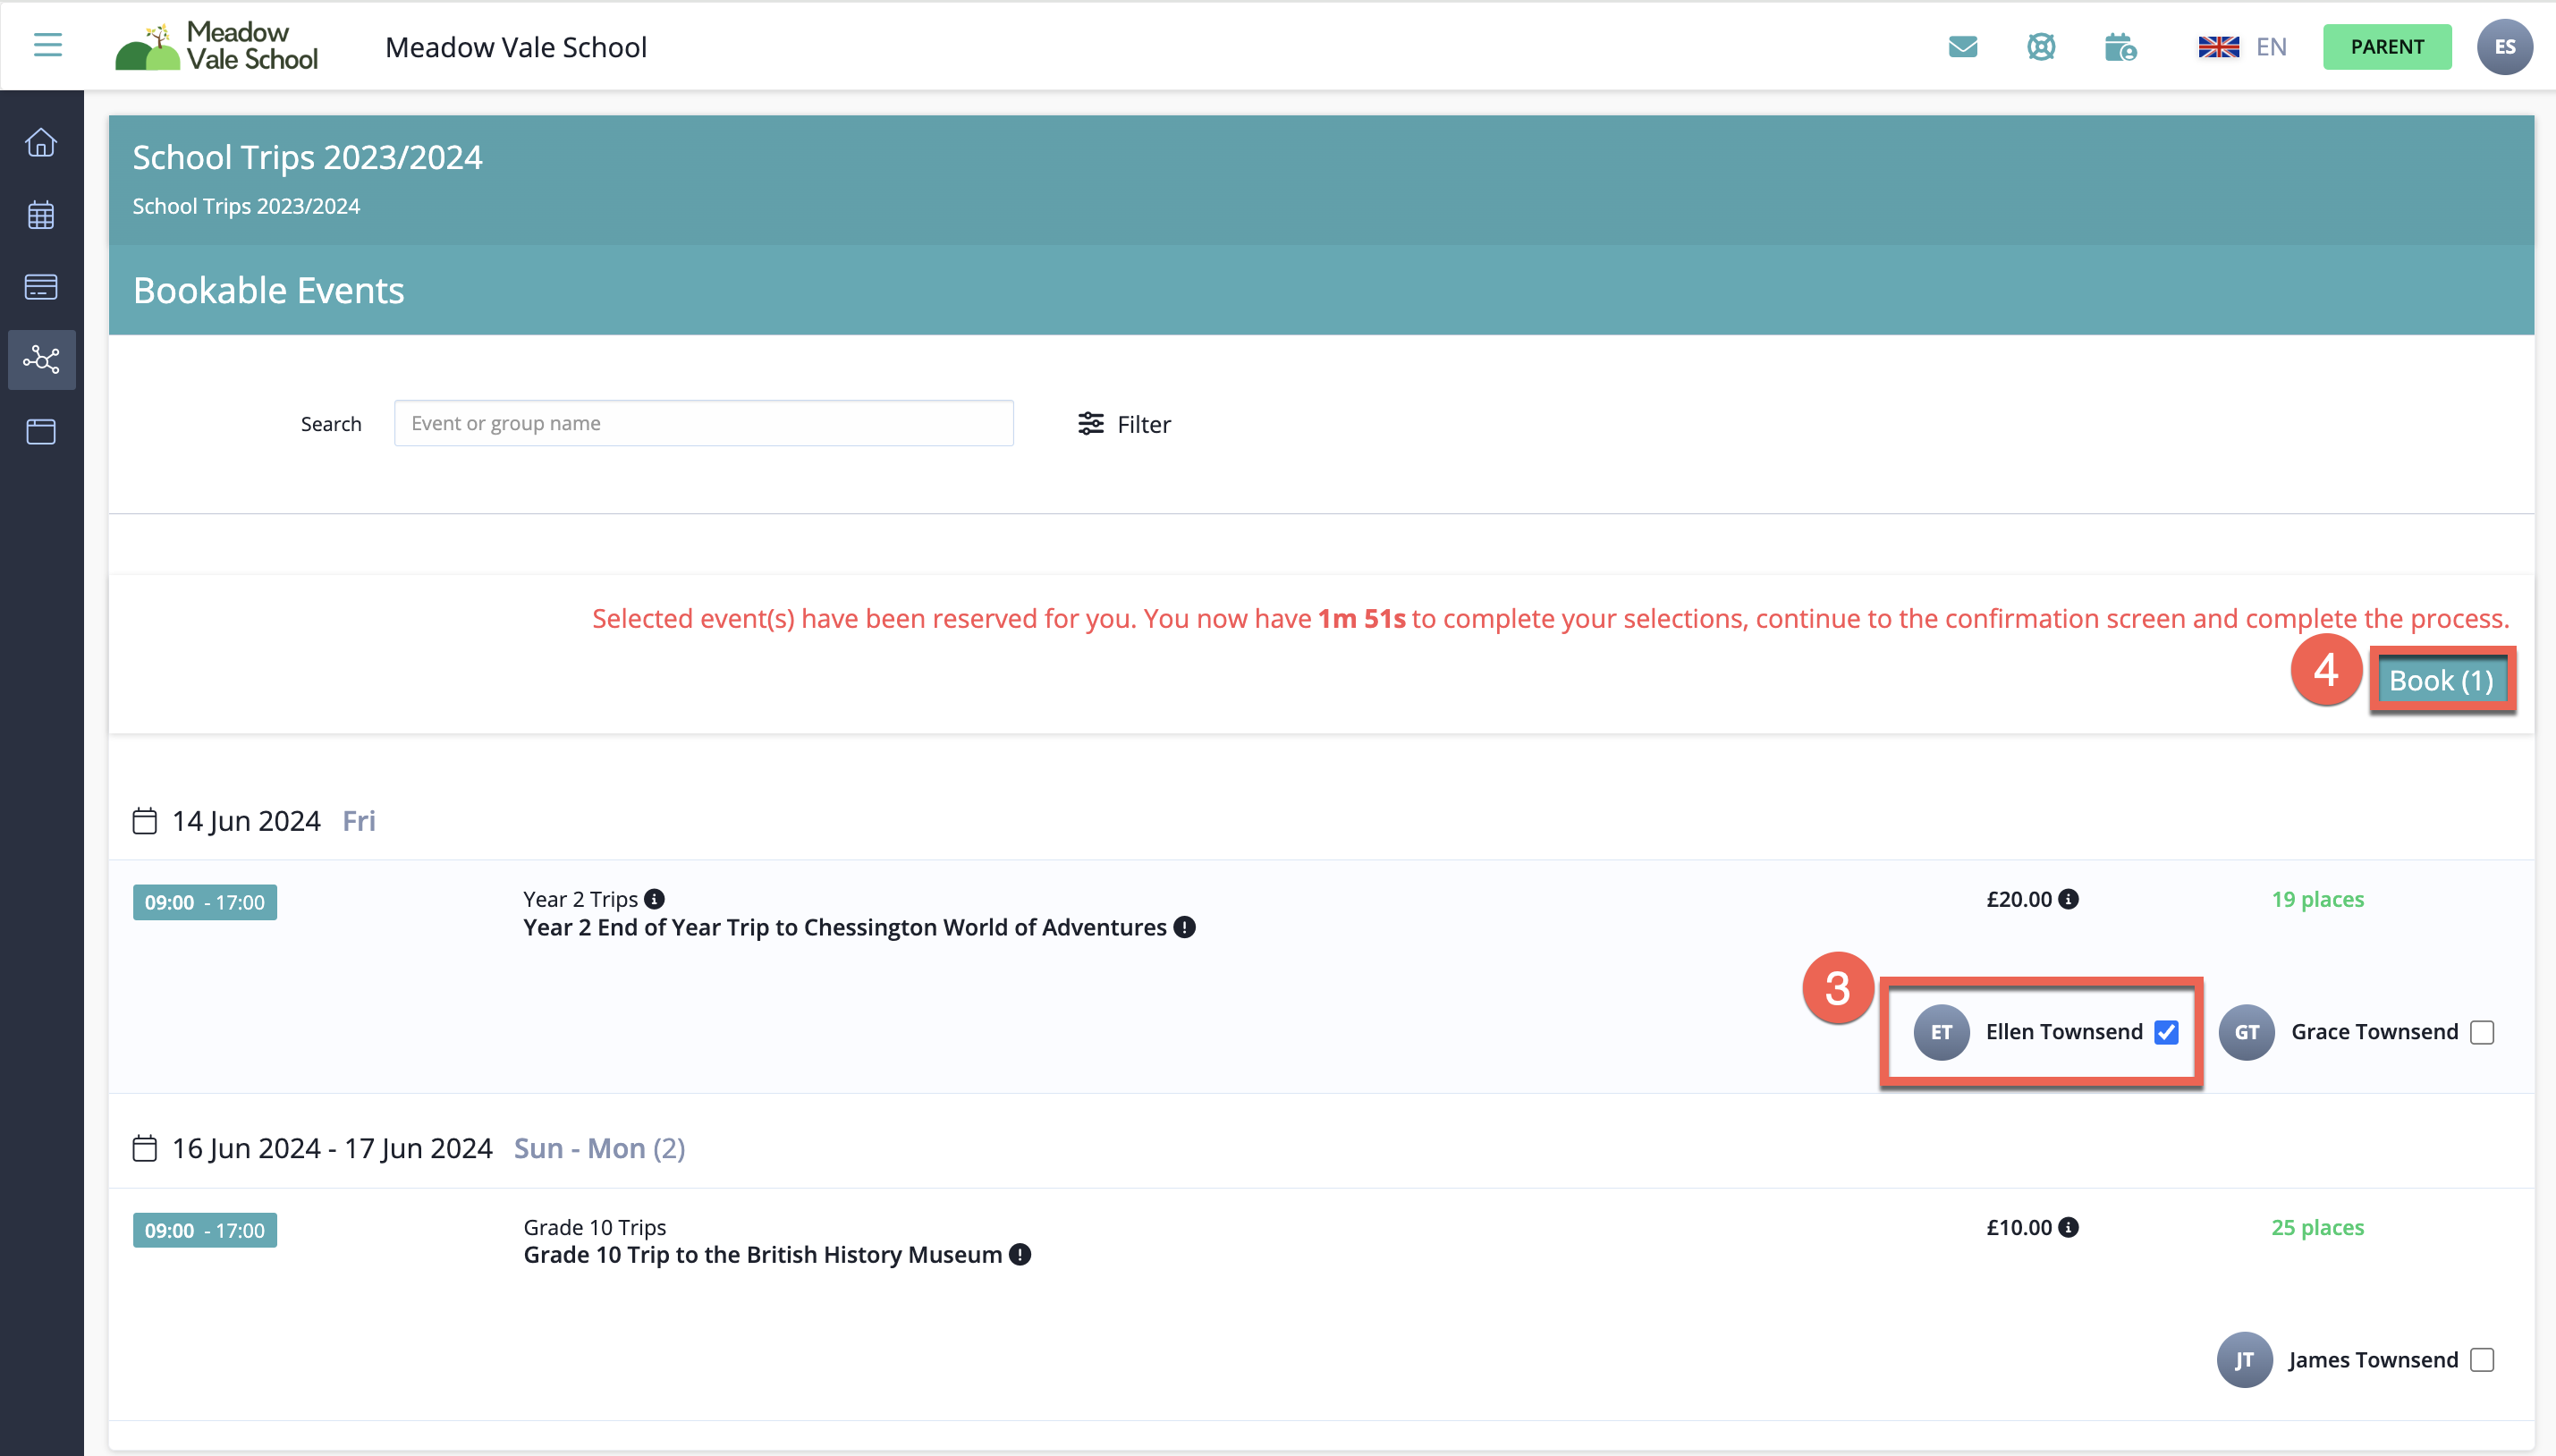This screenshot has width=2556, height=1456.
Task: Open the EN language dropdown
Action: click(x=2242, y=47)
